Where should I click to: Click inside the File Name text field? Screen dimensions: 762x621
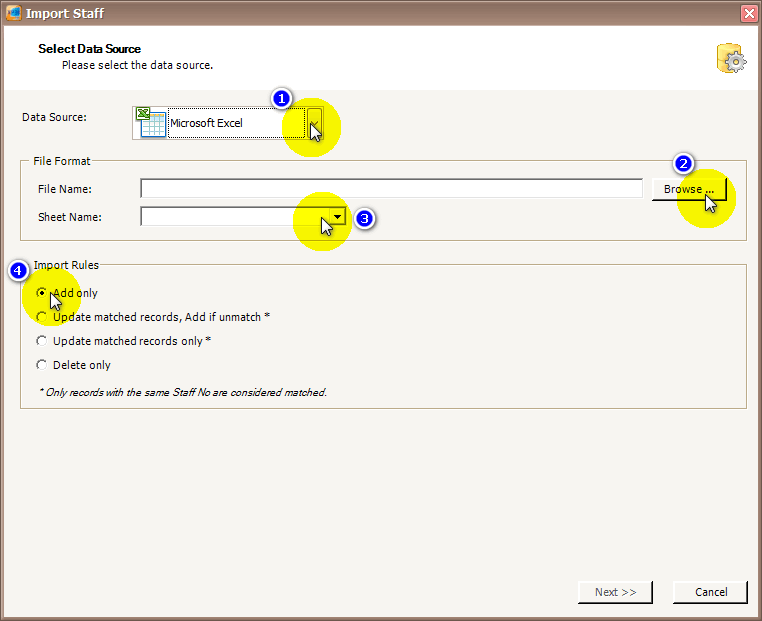click(390, 189)
